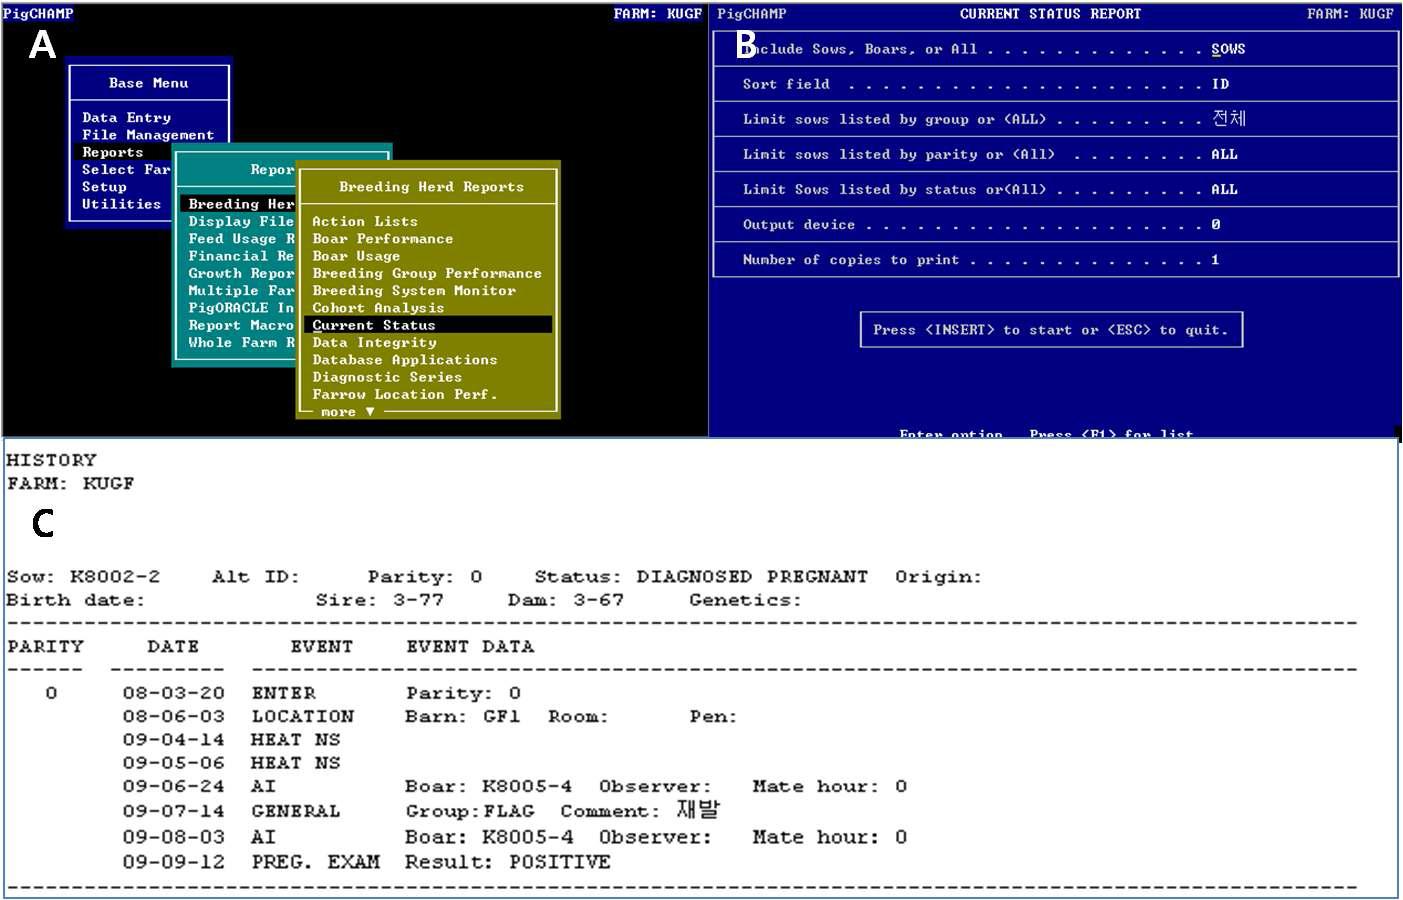This screenshot has height=900, width=1403.
Task: Open the Data Integrity report
Action: 374,342
